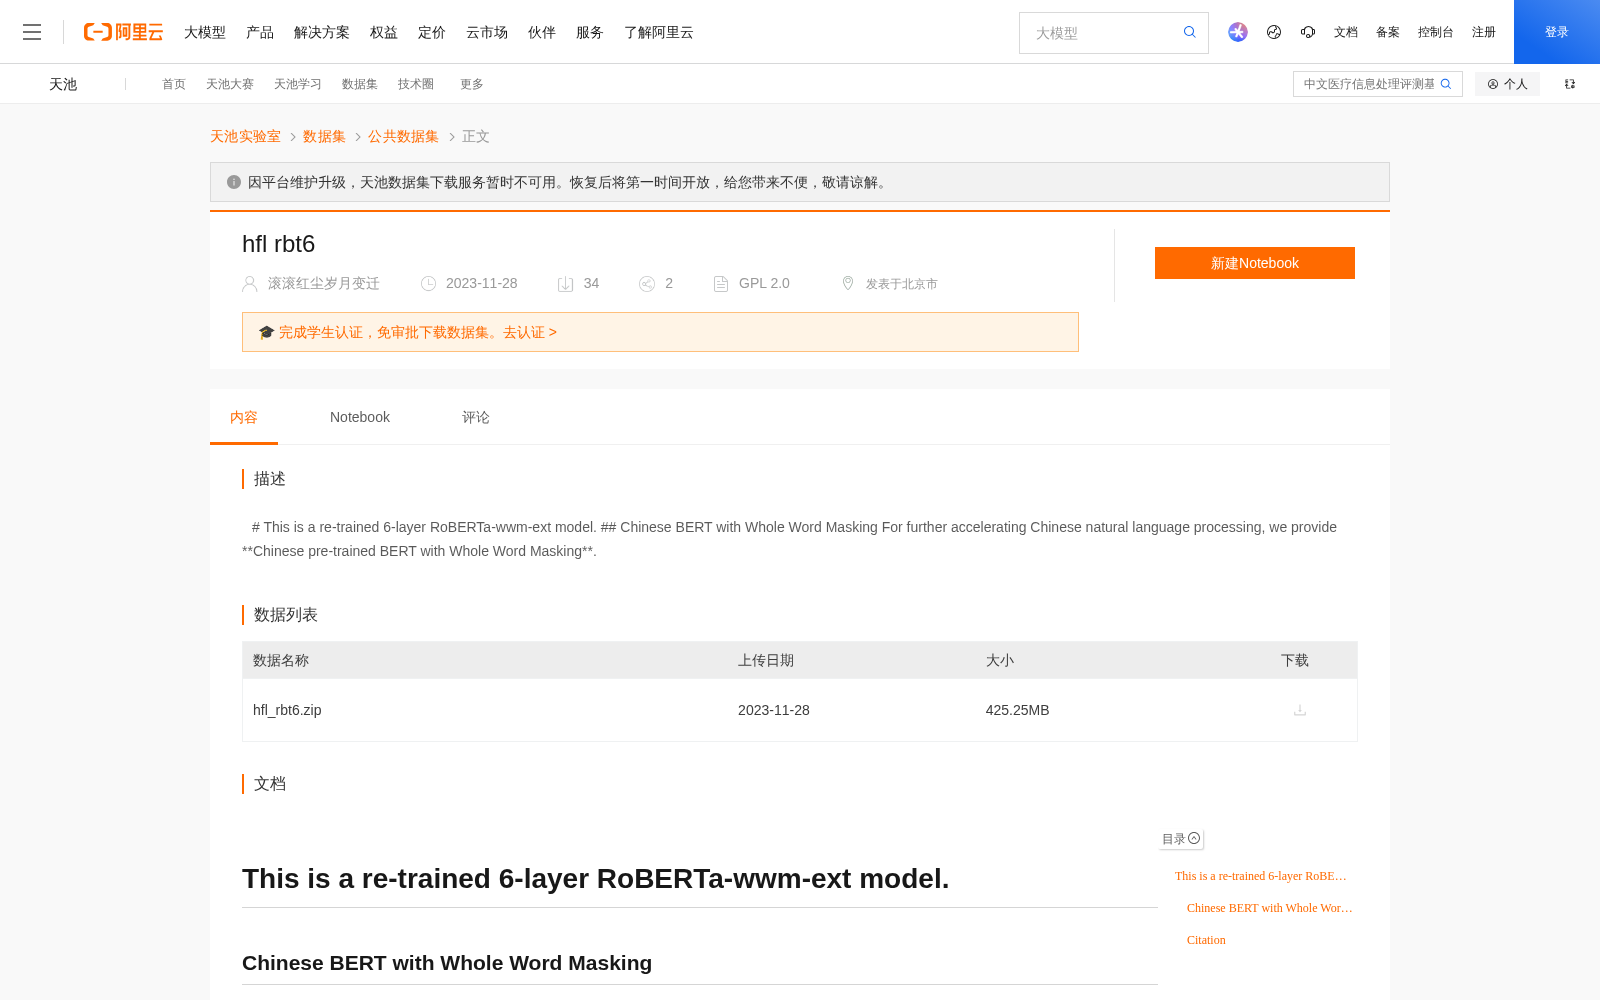Viewport: 1600px width, 1000px height.
Task: Open the 云市场 menu item
Action: click(487, 32)
